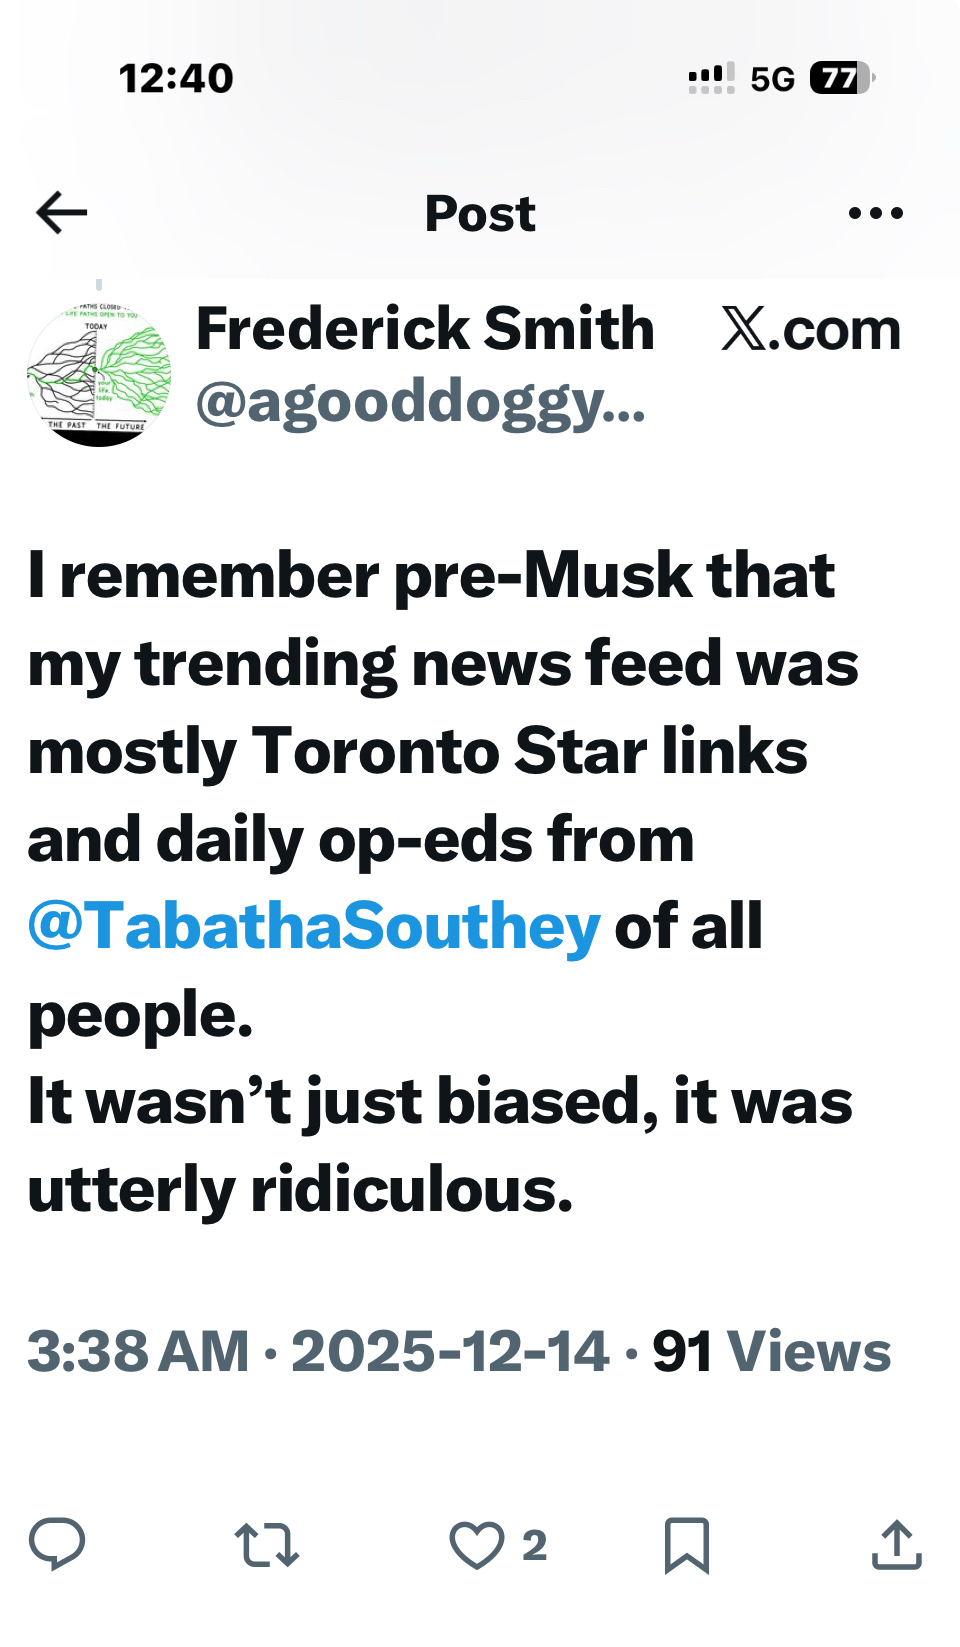The height and width of the screenshot is (1647, 960).
Task: Click the 3:38 AM timestamp
Action: pyautogui.click(x=138, y=1352)
